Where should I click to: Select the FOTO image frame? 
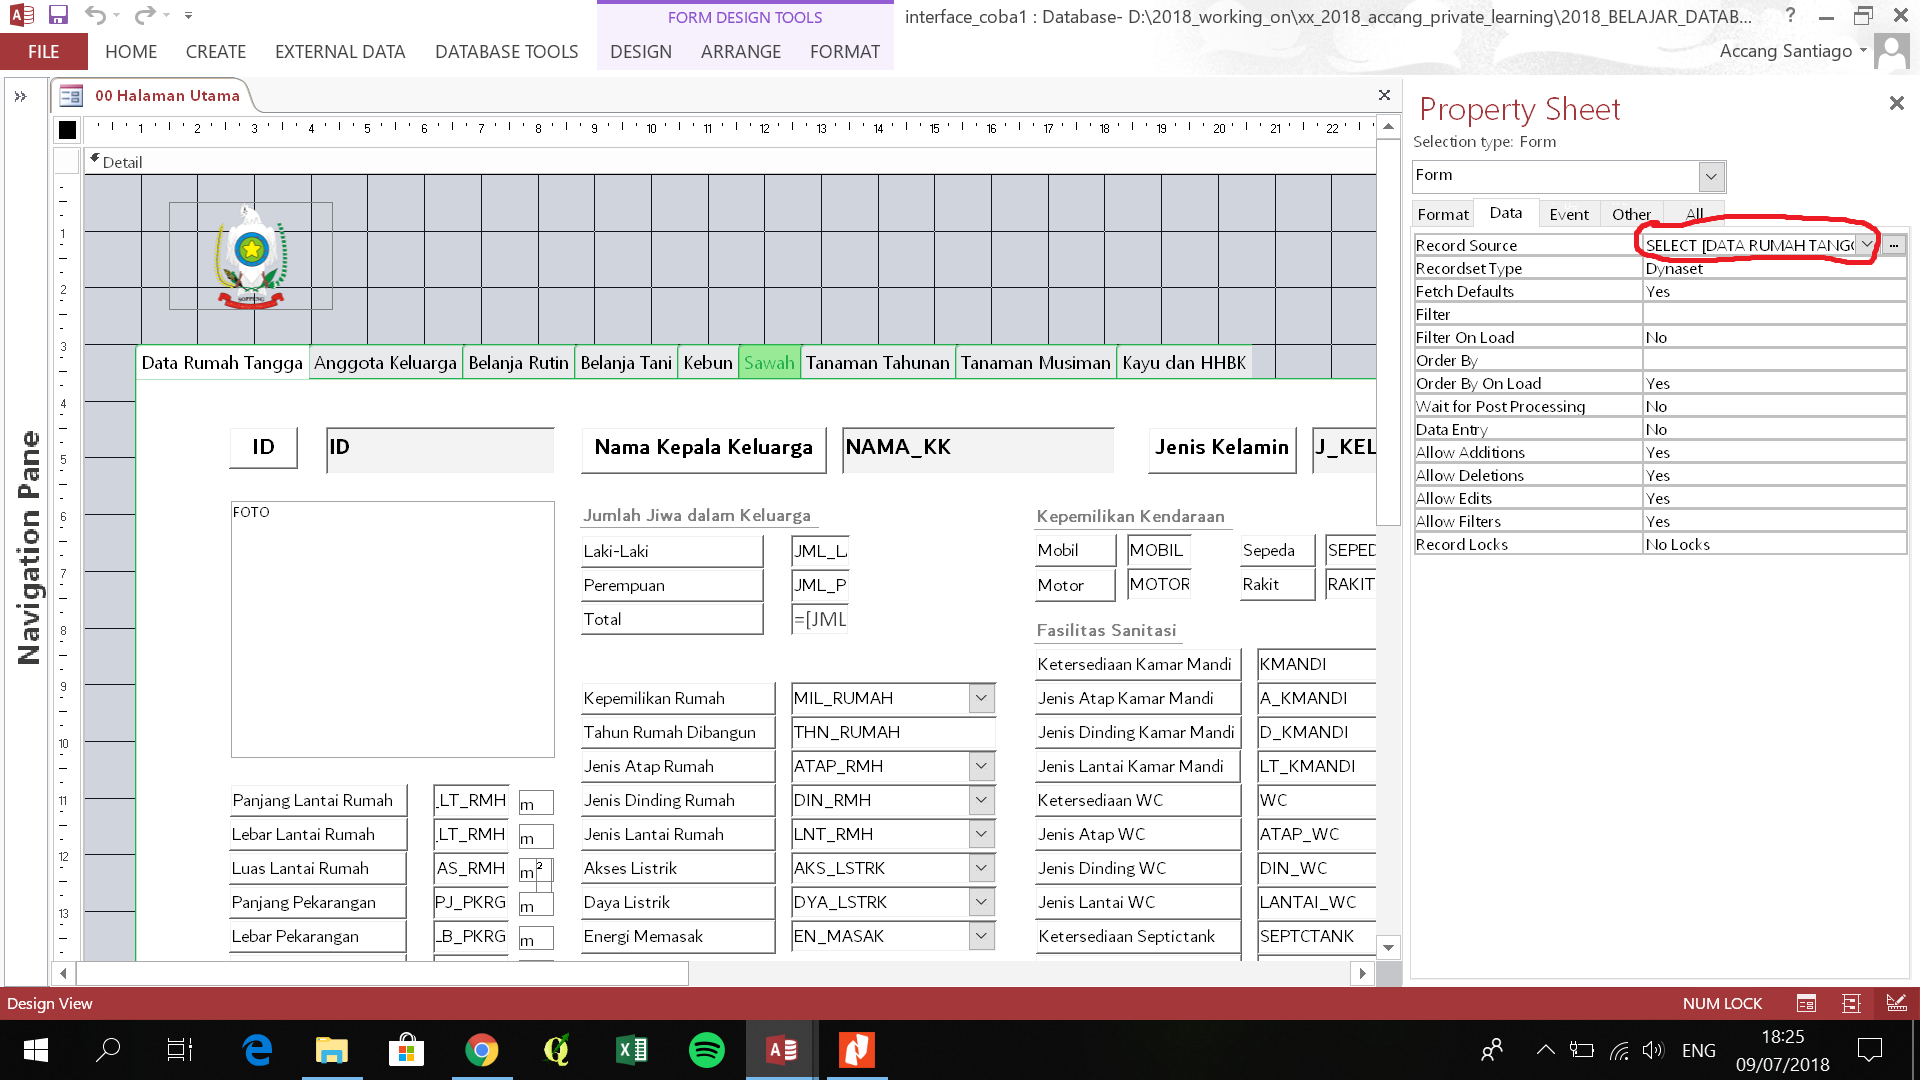coord(393,629)
